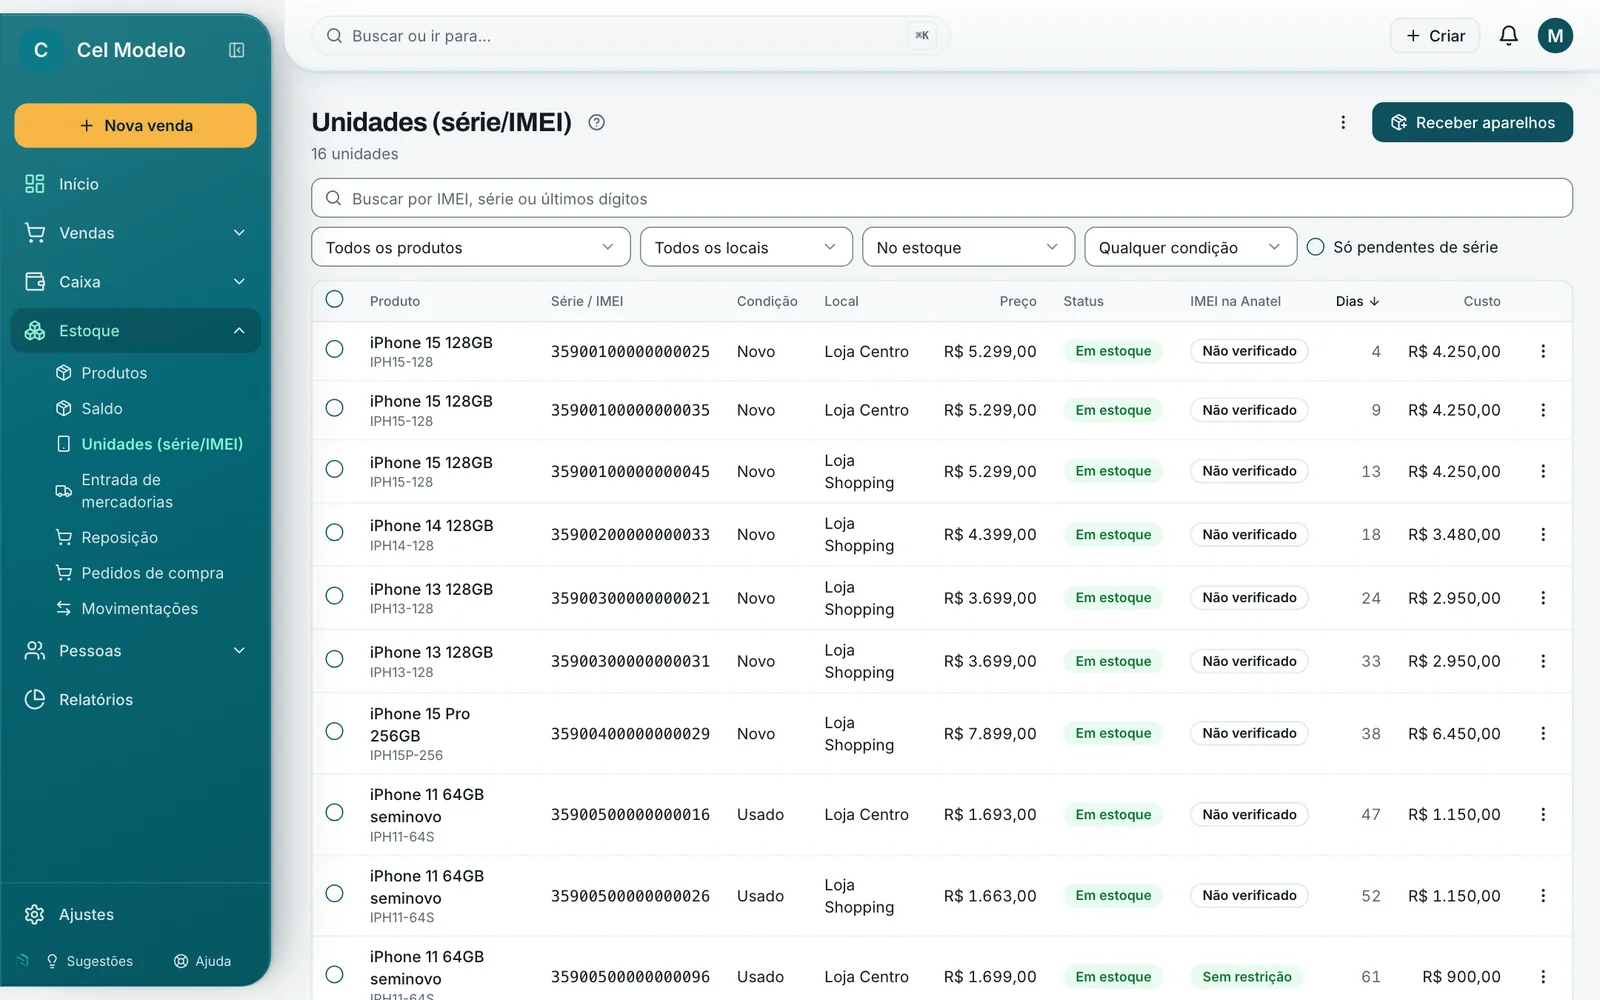Select row with IMEI 35900300000000021
The height and width of the screenshot is (1000, 1600).
pyautogui.click(x=334, y=596)
